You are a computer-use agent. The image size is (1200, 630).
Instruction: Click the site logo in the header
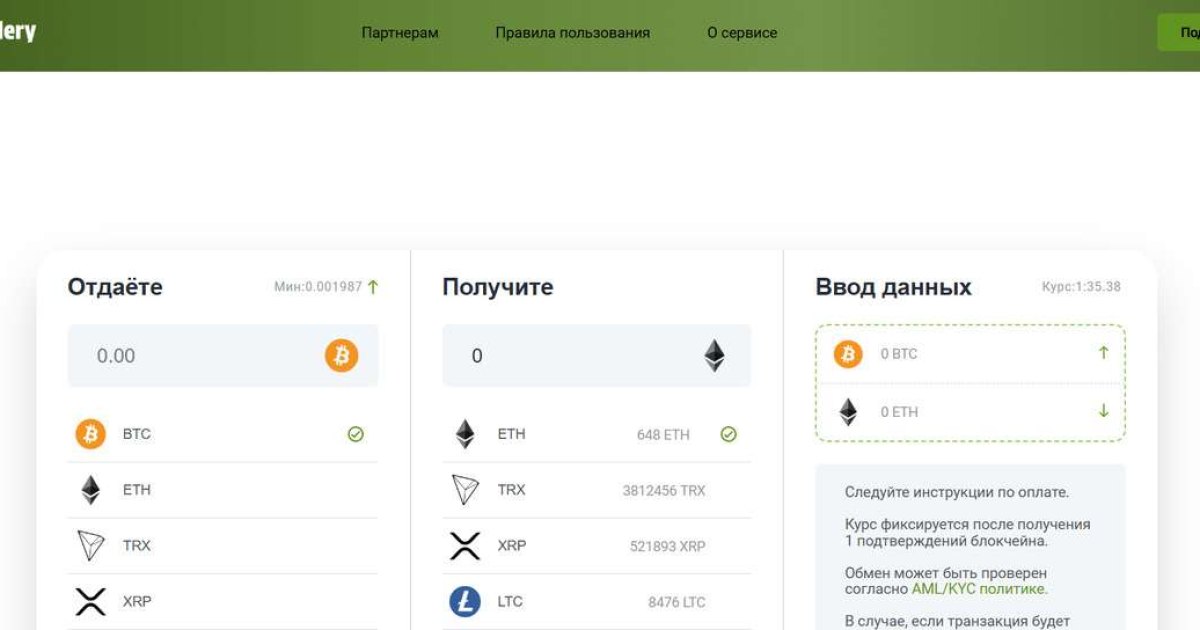[x=18, y=30]
